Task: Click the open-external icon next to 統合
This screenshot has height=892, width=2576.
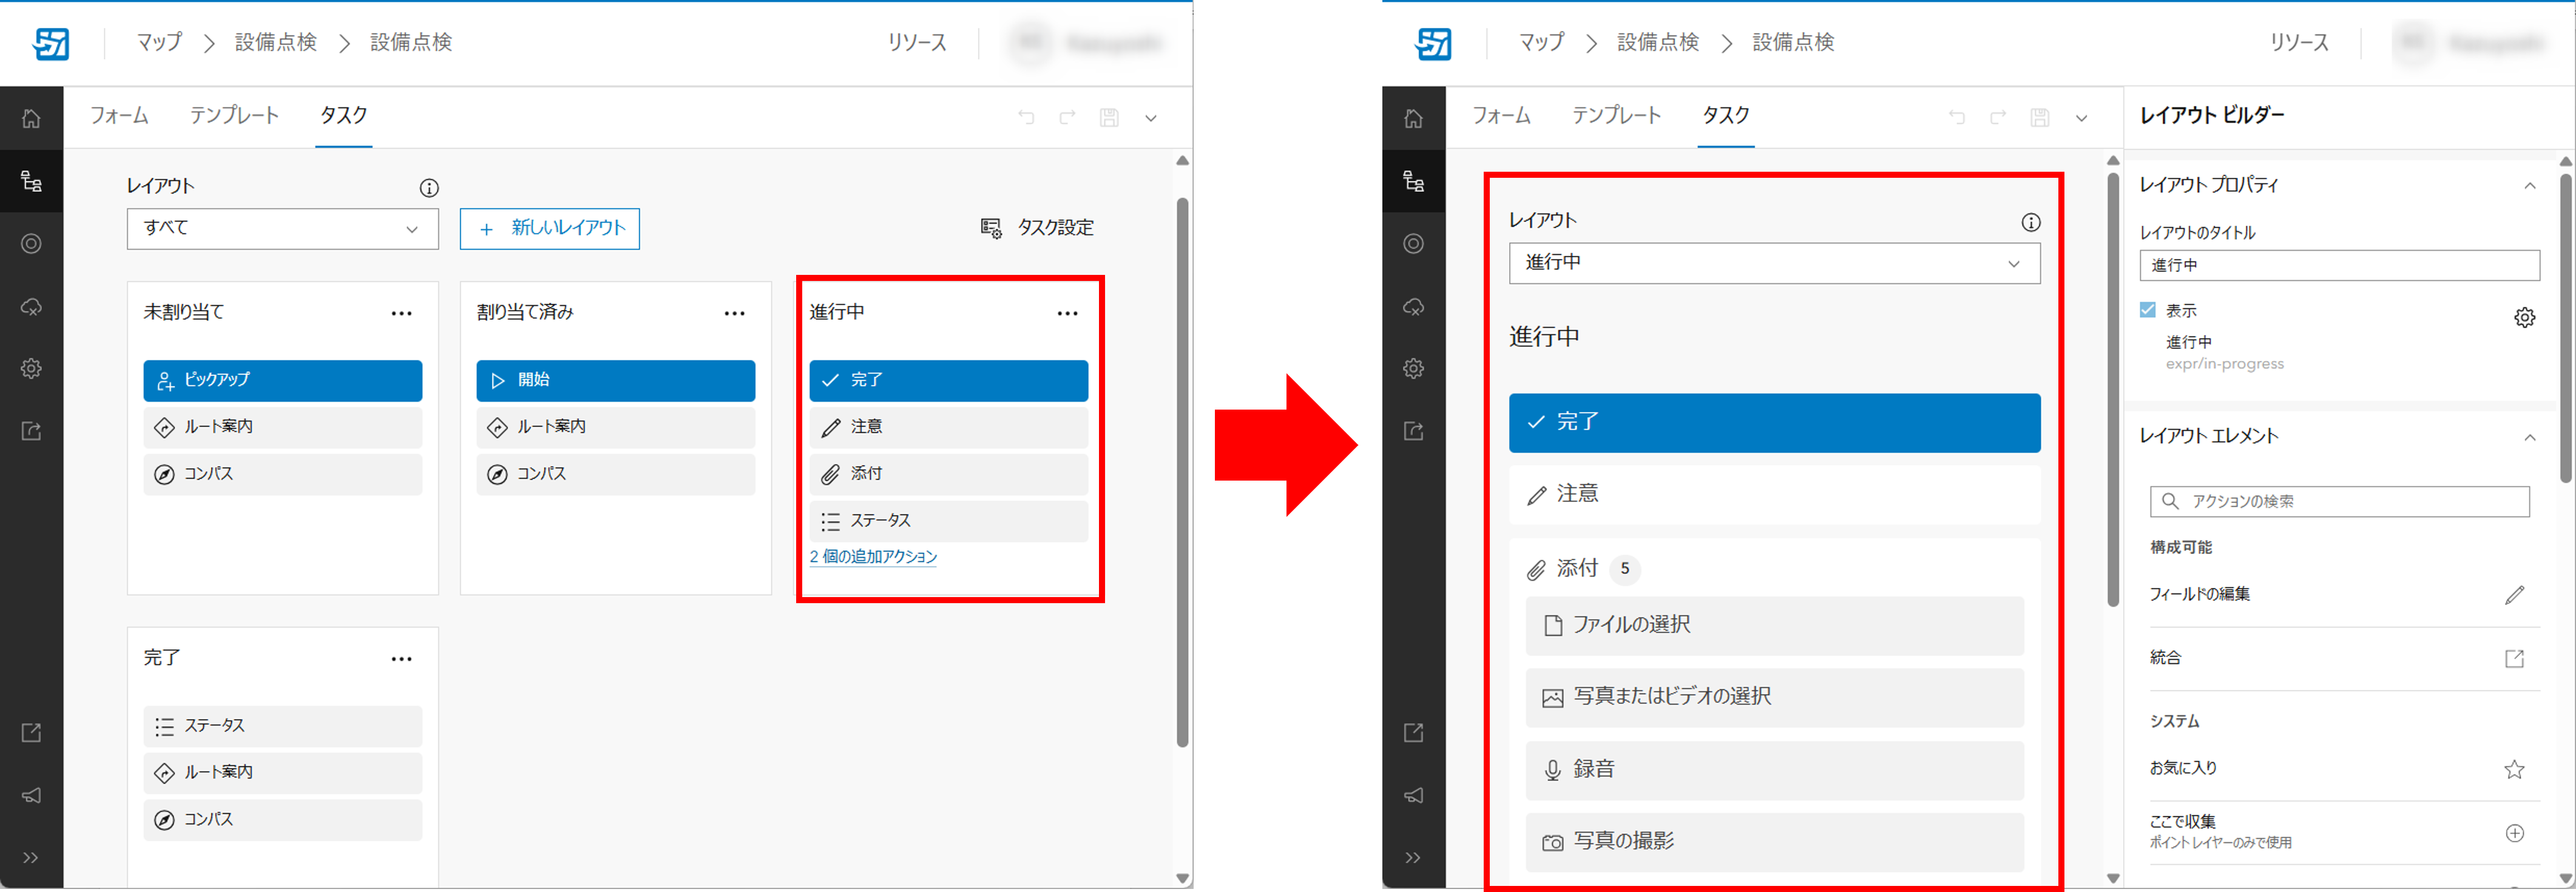Action: (x=2514, y=658)
